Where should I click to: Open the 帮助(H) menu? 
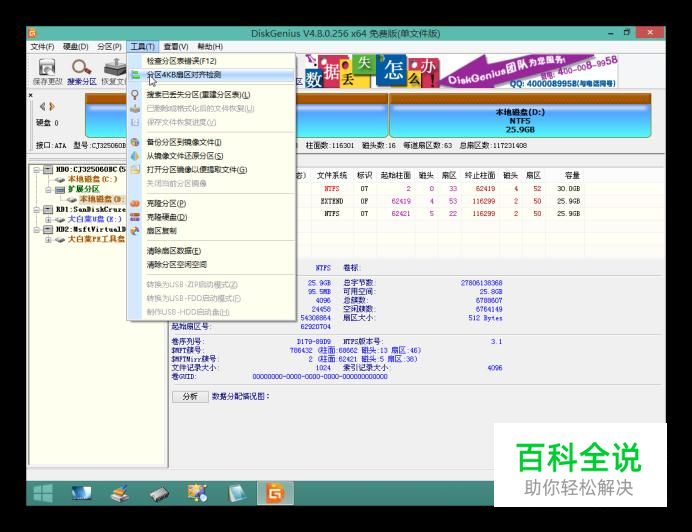coord(210,47)
